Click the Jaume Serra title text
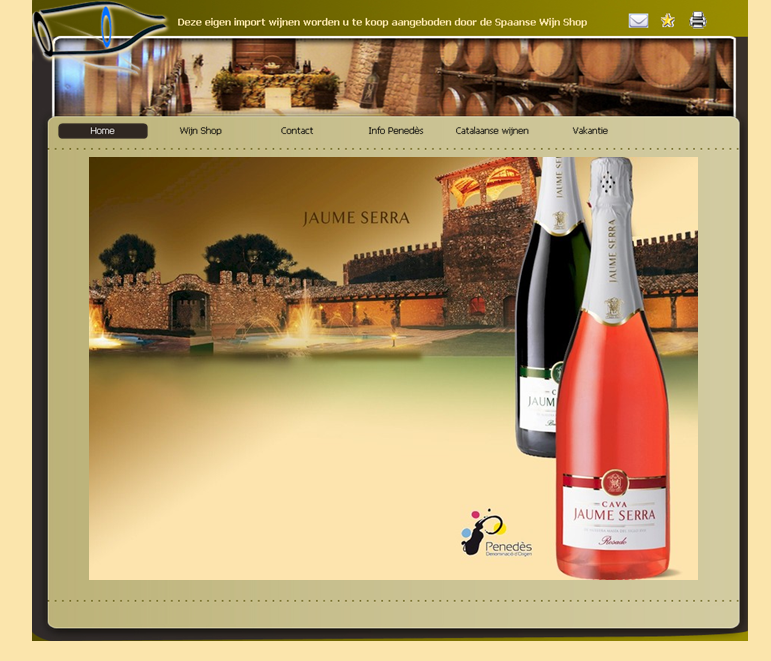This screenshot has height=661, width=771. [356, 218]
